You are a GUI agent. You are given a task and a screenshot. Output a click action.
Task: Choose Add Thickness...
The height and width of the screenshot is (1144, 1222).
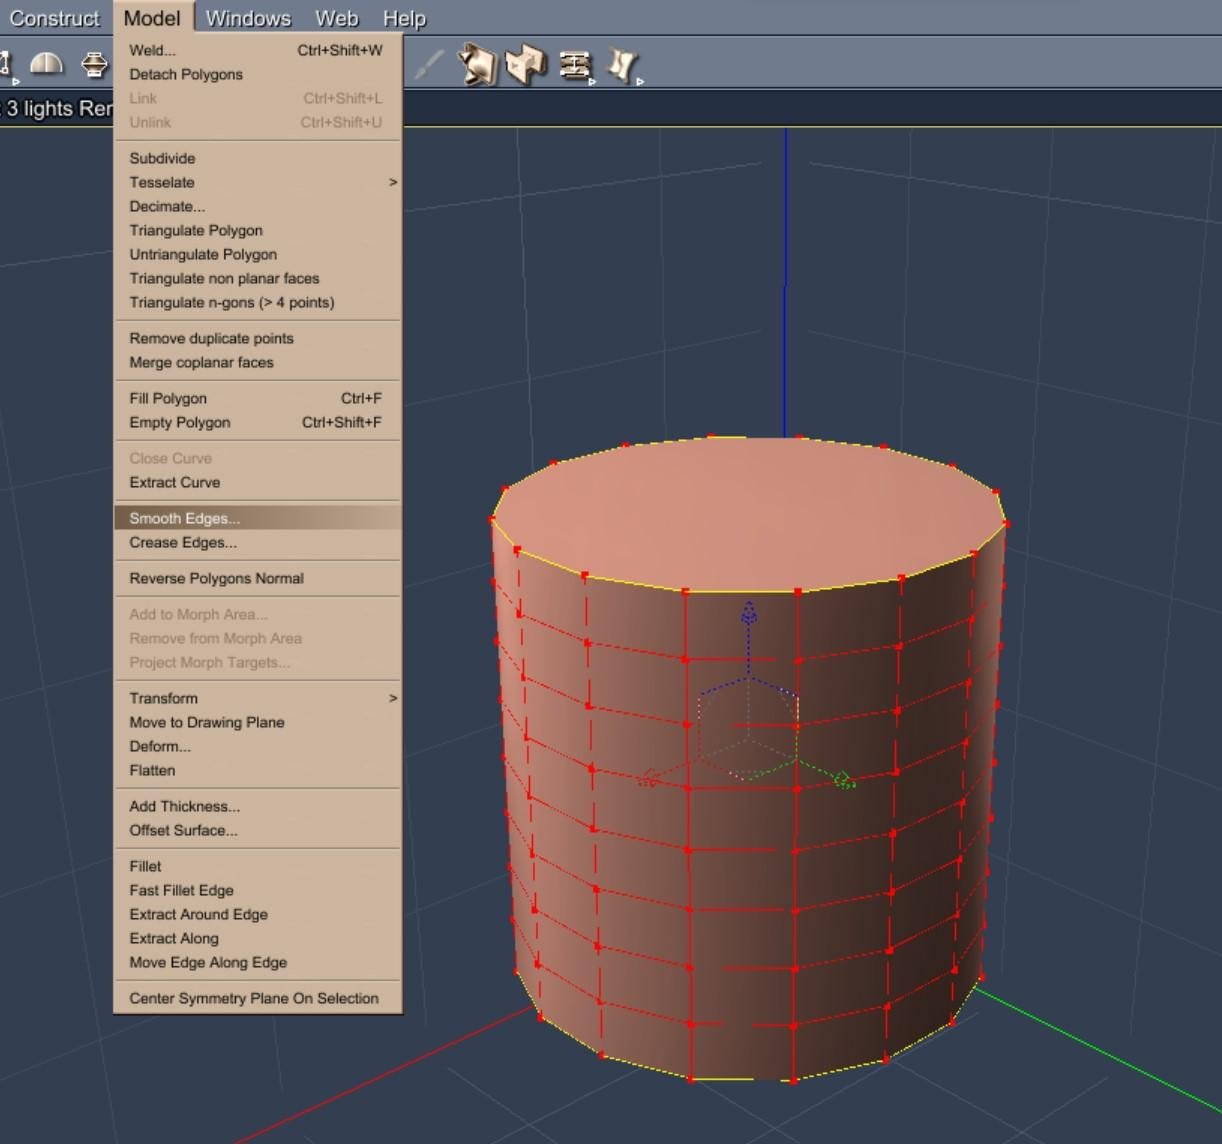click(258, 806)
